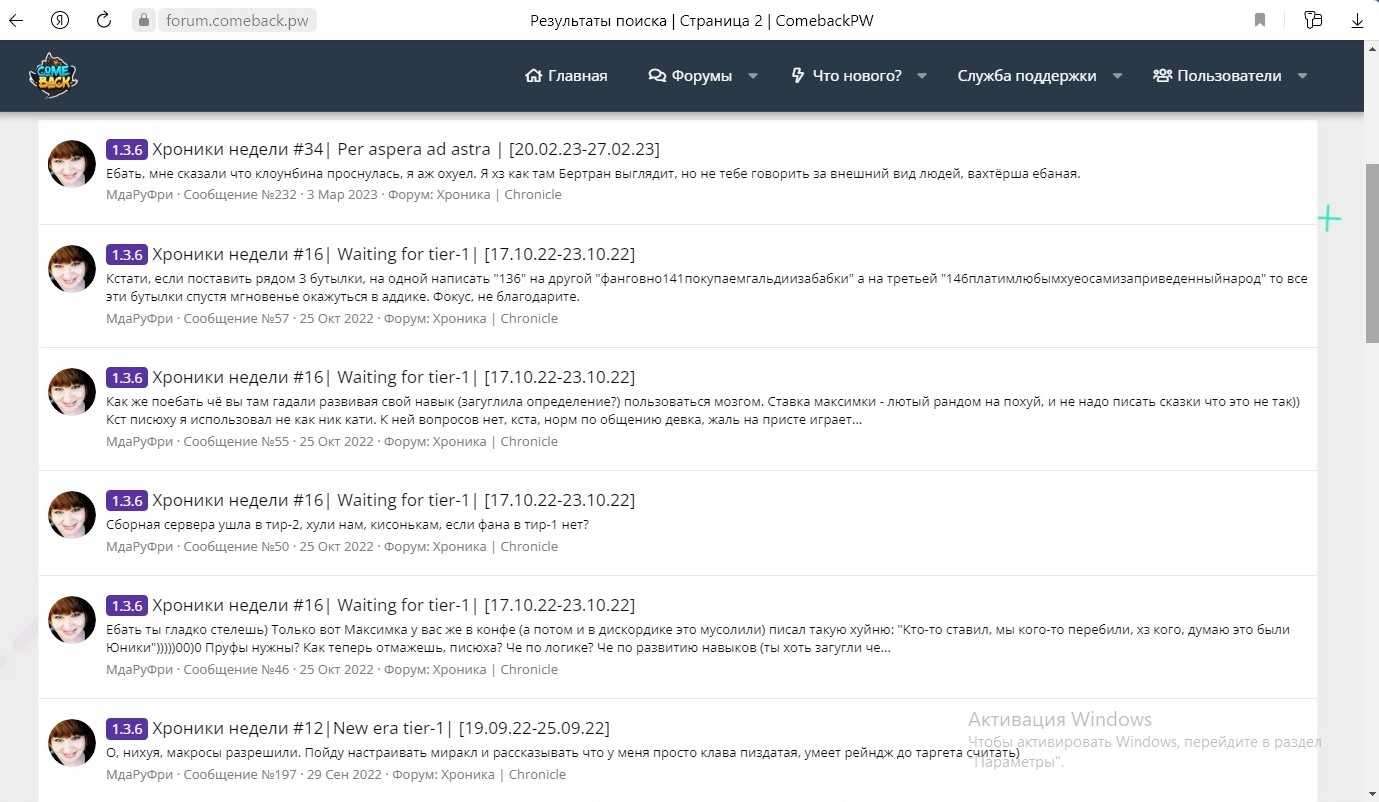Click the teal plus icon at right edge
1379x802 pixels.
[1329, 219]
